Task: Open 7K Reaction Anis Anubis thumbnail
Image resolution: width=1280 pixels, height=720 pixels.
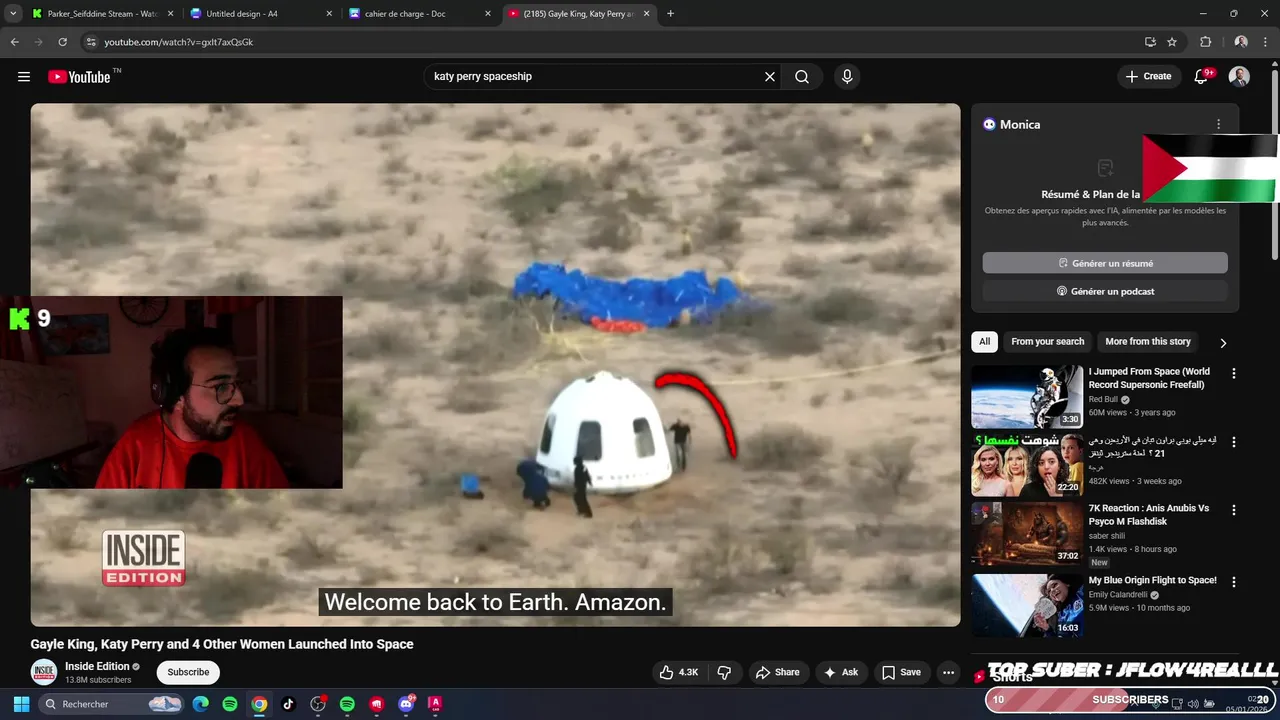Action: click(1027, 534)
